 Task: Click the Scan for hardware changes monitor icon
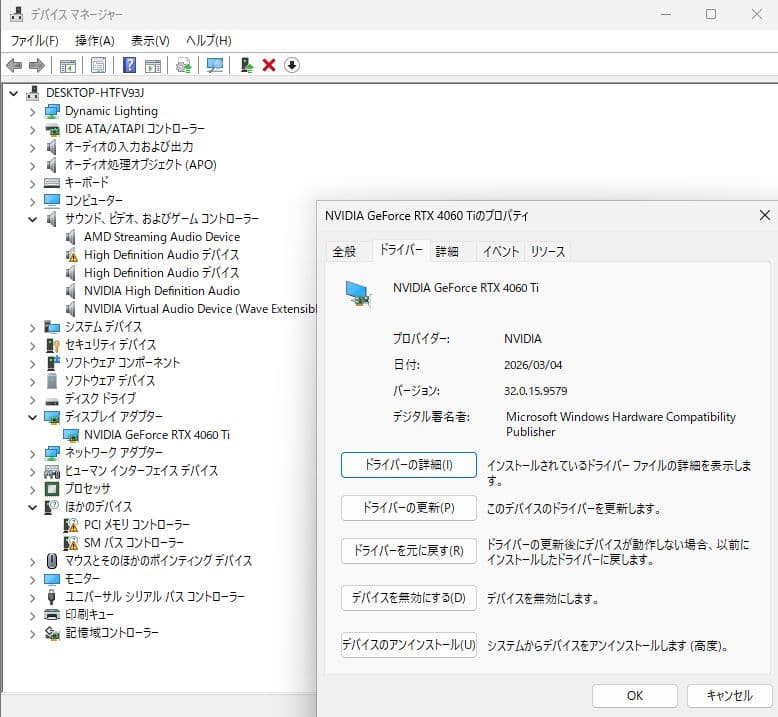tap(215, 65)
